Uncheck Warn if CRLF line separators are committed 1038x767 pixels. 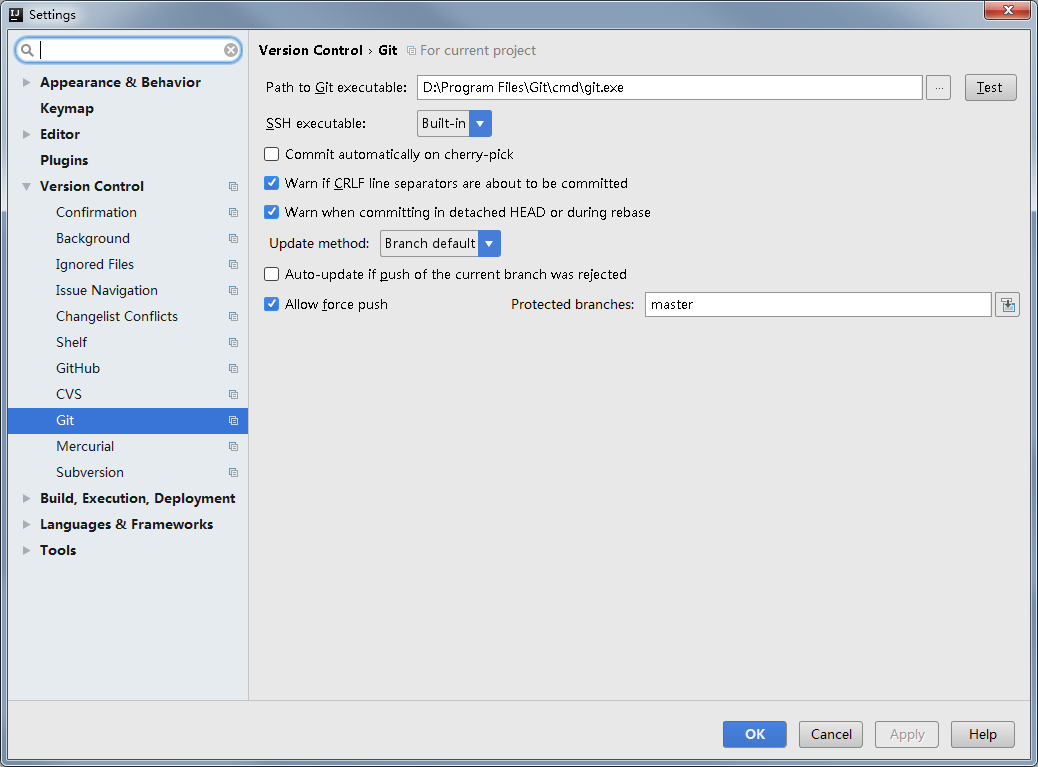[271, 183]
